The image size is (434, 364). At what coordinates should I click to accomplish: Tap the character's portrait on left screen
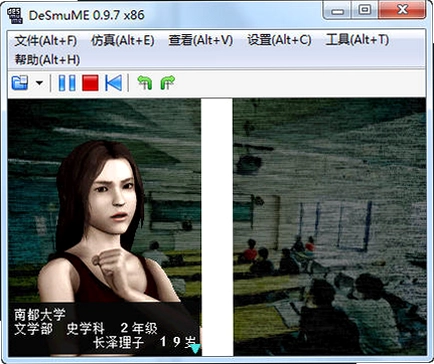(100, 220)
